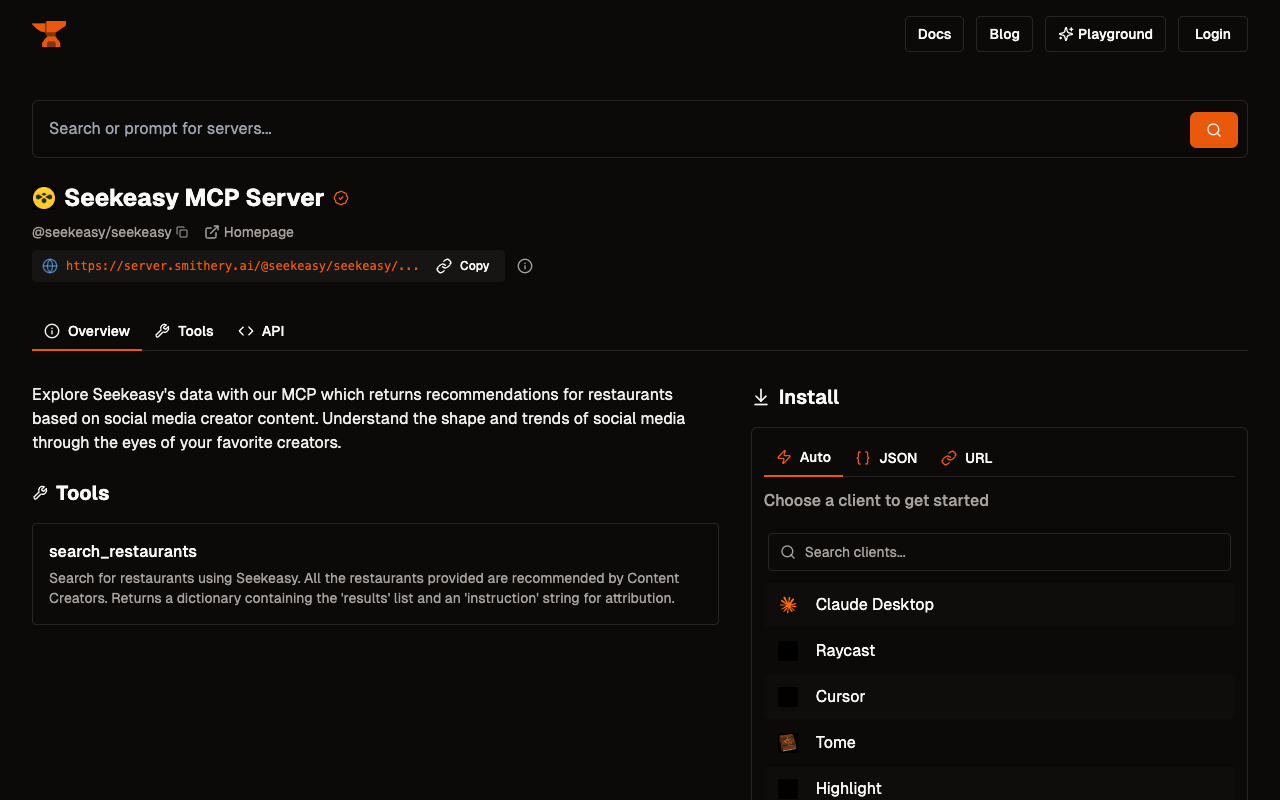Viewport: 1280px width, 800px height.
Task: Switch to the Tools tab
Action: tap(184, 331)
